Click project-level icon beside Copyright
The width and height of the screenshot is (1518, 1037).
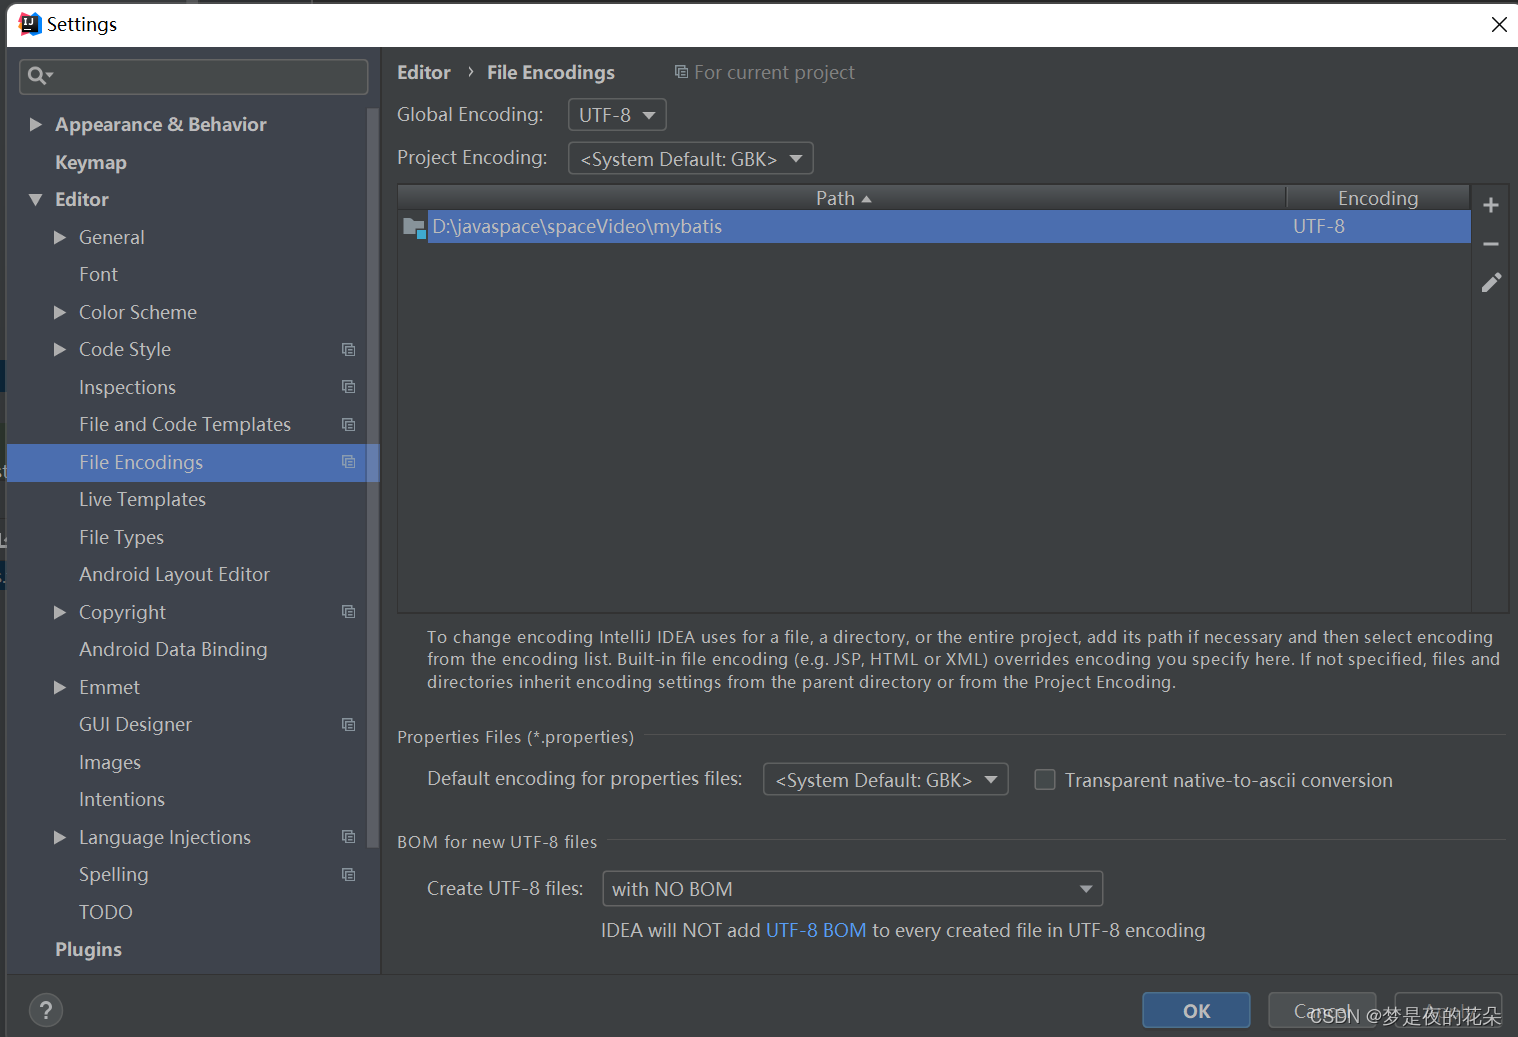pos(348,612)
